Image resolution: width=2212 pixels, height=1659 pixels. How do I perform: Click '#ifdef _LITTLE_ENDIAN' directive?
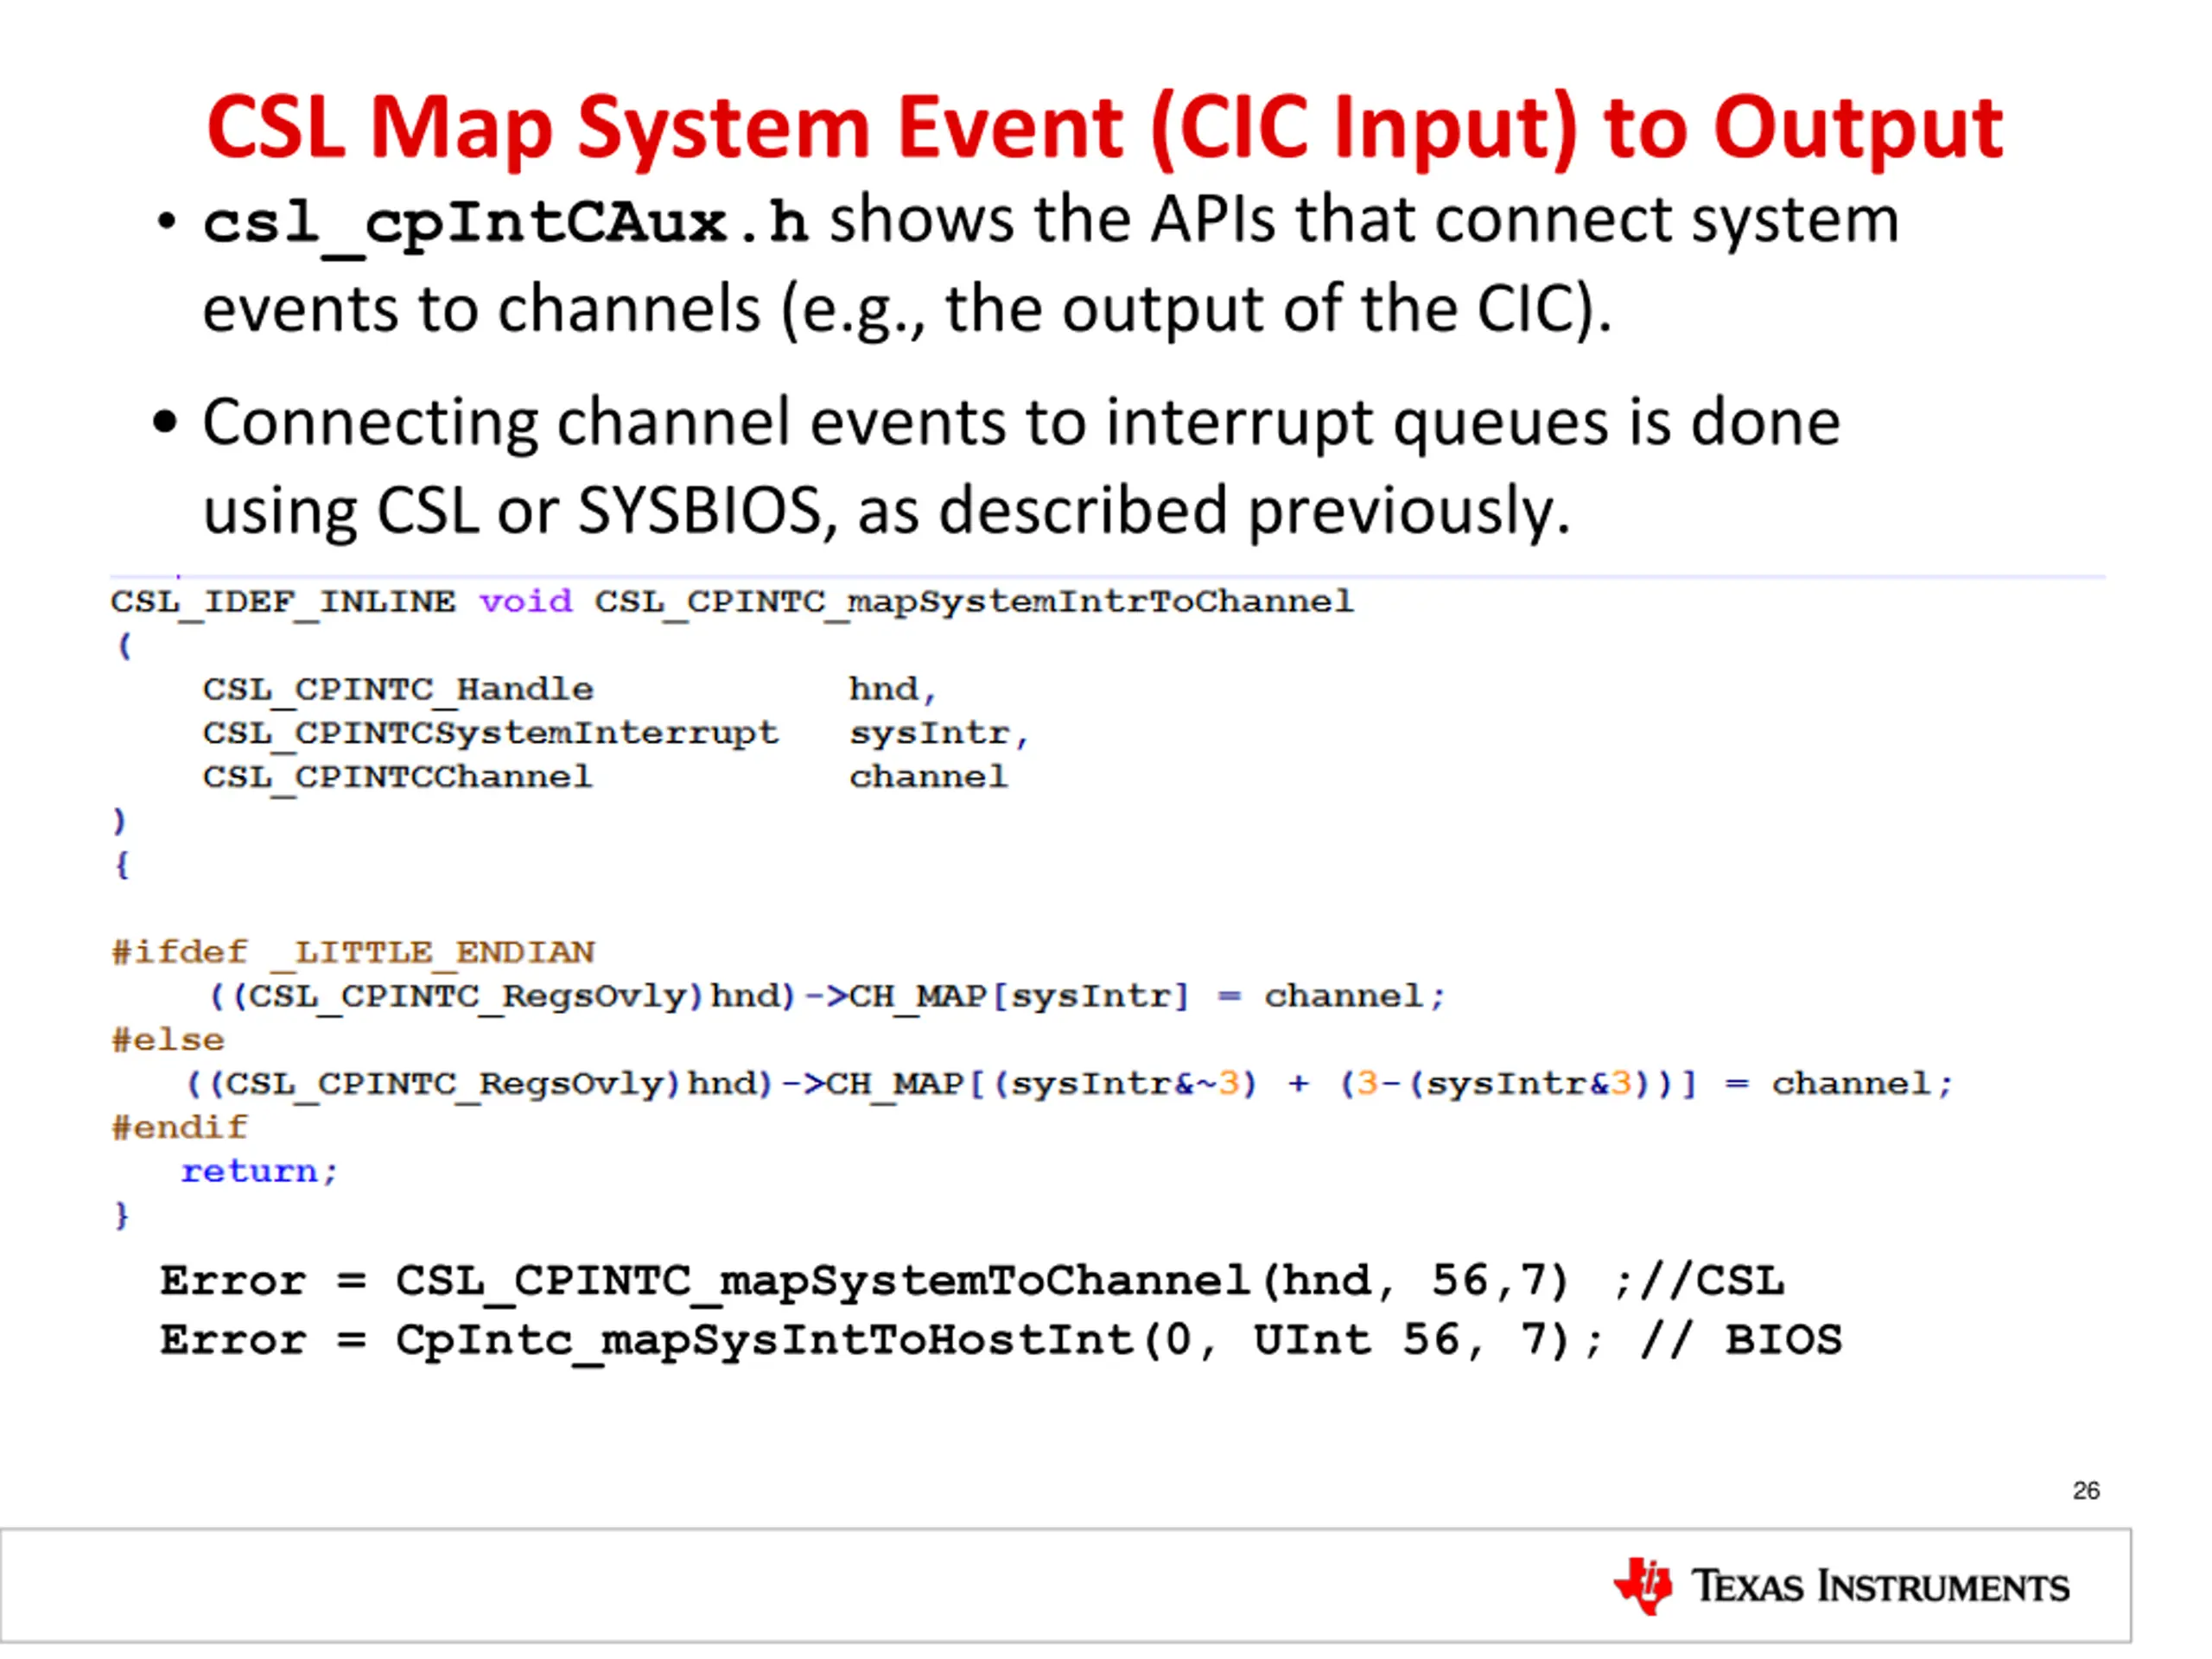pos(353,952)
